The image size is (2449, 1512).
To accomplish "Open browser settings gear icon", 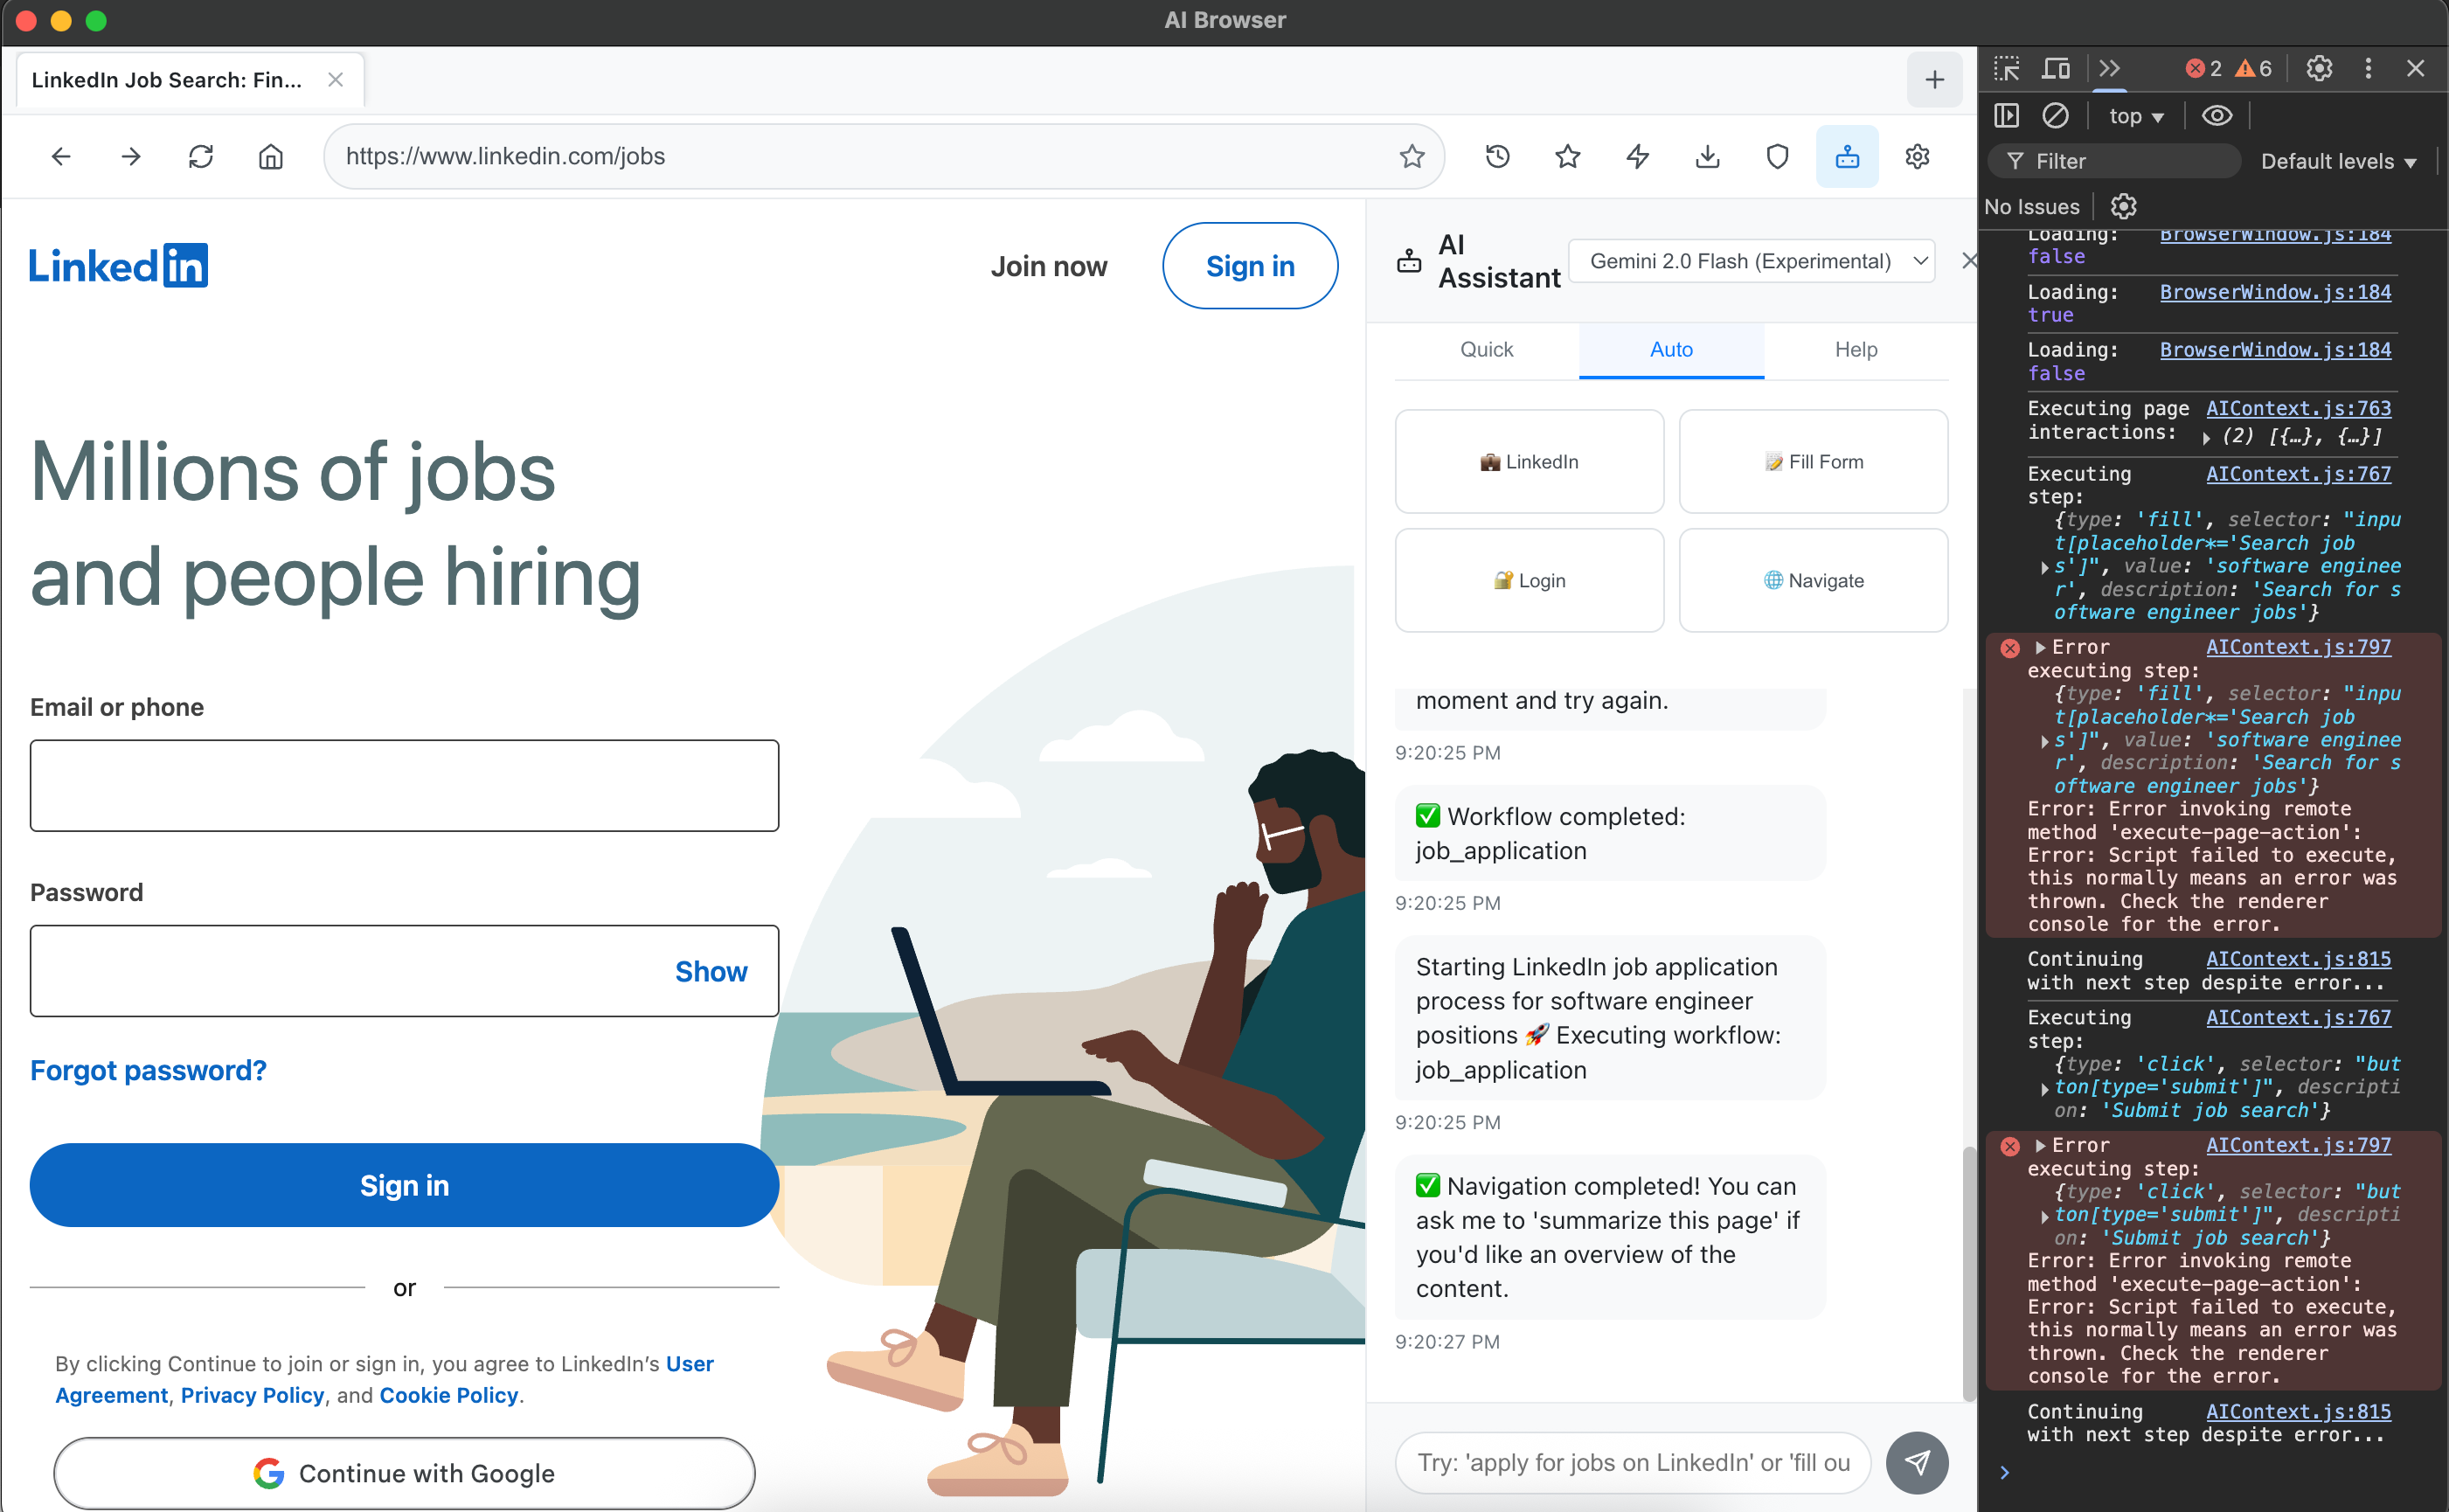I will [x=1916, y=157].
